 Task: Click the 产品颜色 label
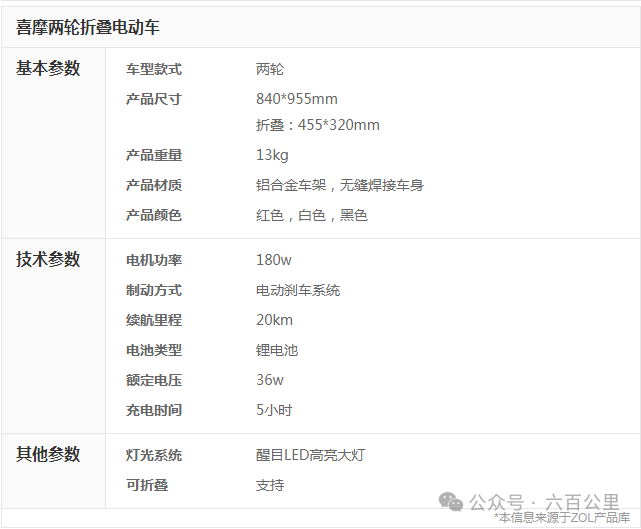pos(154,215)
